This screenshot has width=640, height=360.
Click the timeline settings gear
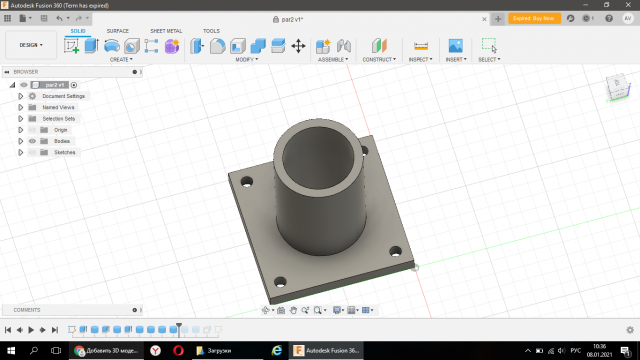click(630, 330)
